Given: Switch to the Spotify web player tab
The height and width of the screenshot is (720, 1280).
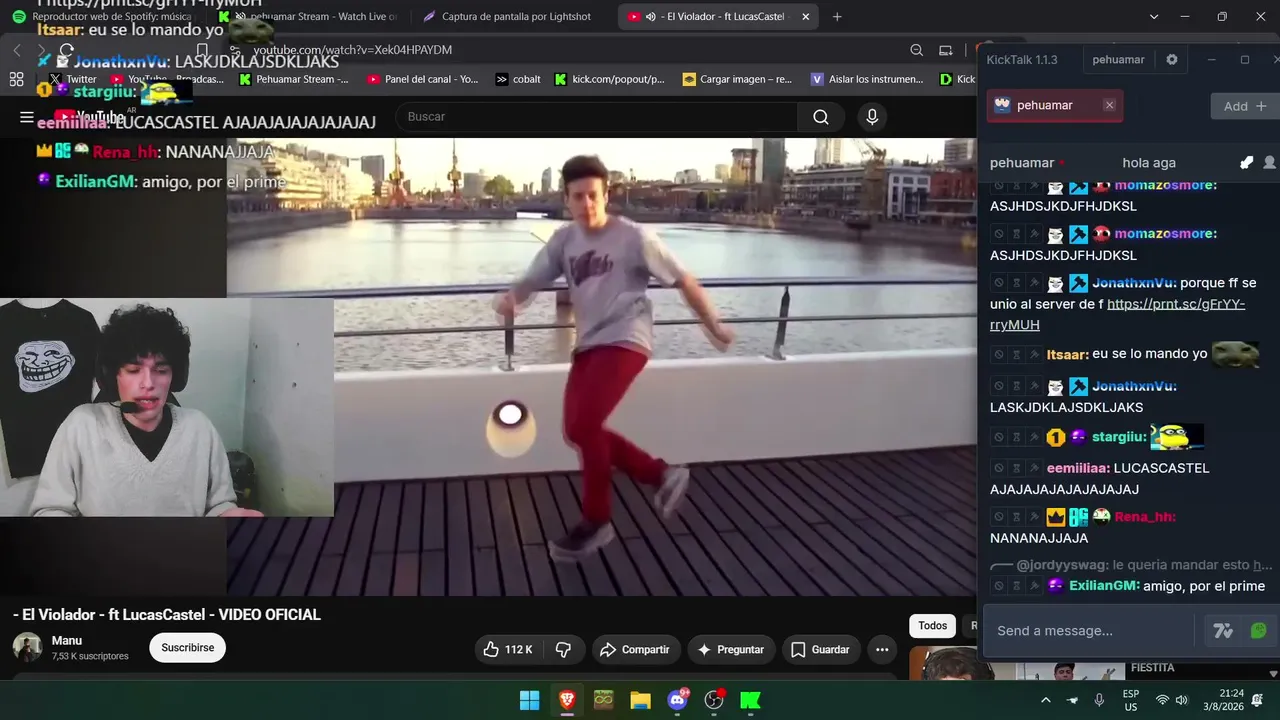Looking at the screenshot, I should [x=103, y=17].
